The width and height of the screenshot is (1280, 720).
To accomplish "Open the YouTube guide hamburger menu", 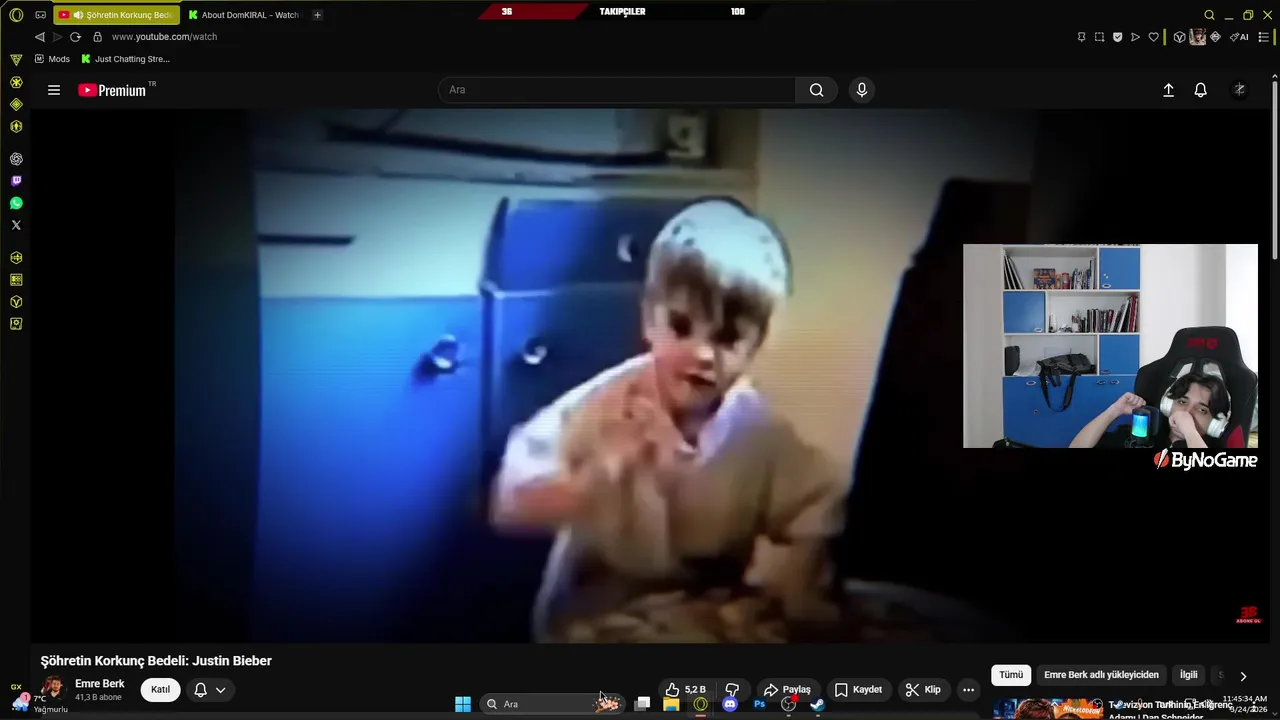I will click(54, 90).
